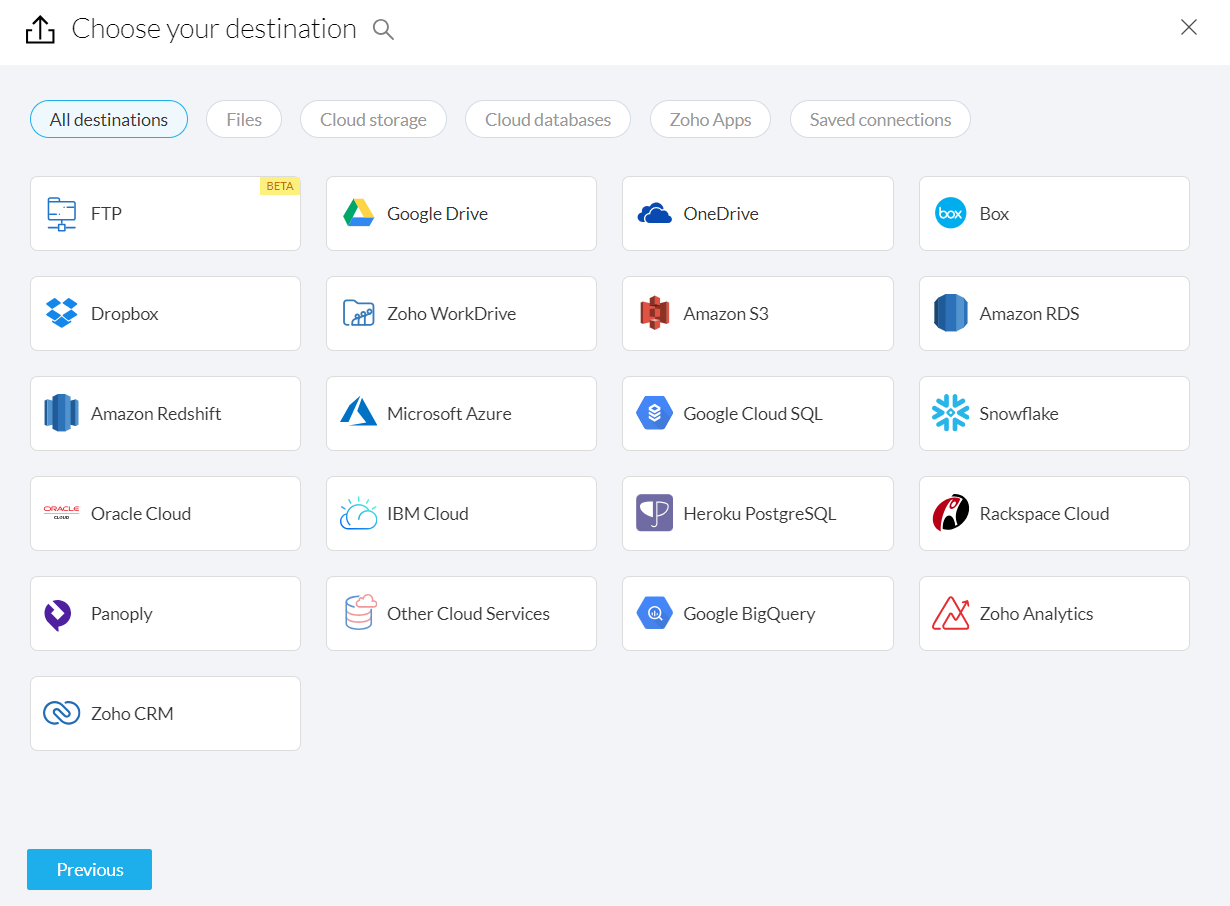This screenshot has width=1230, height=906.
Task: Select the Zoho CRM destination card
Action: click(x=165, y=714)
